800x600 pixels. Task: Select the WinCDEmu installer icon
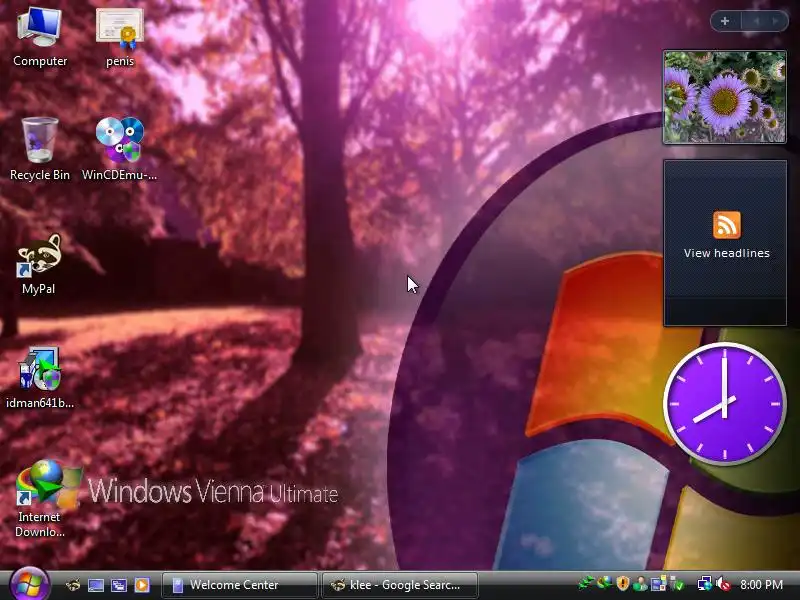pos(120,149)
